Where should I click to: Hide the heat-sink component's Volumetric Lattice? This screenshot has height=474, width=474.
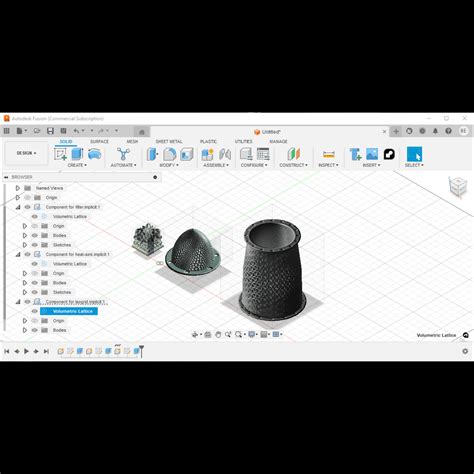[x=35, y=264]
